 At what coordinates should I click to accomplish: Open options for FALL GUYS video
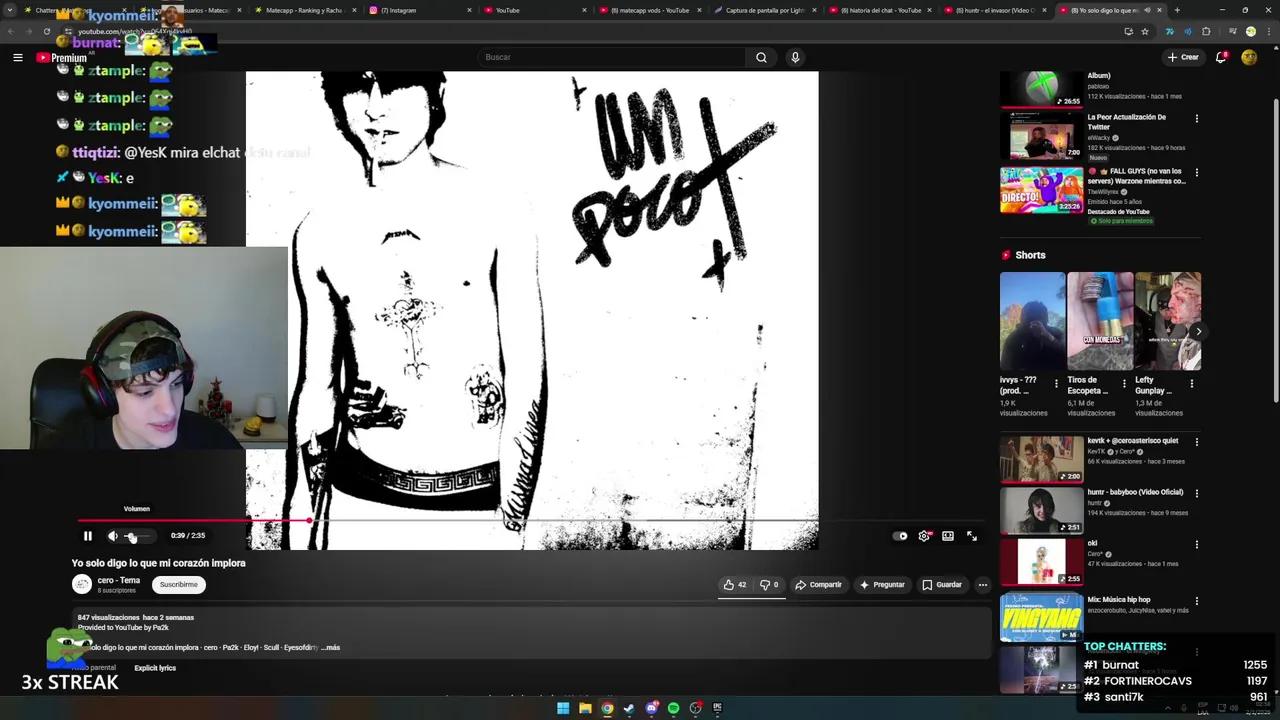pos(1196,173)
